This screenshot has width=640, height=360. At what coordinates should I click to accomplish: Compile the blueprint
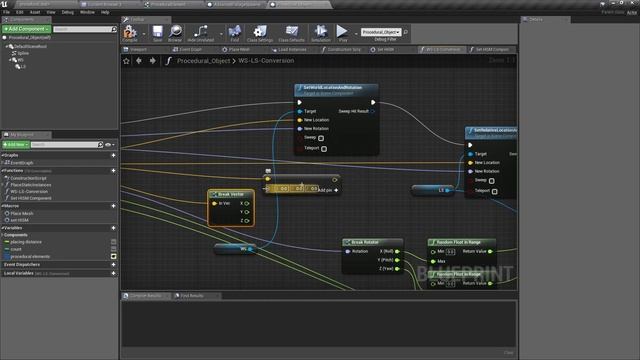(130, 33)
